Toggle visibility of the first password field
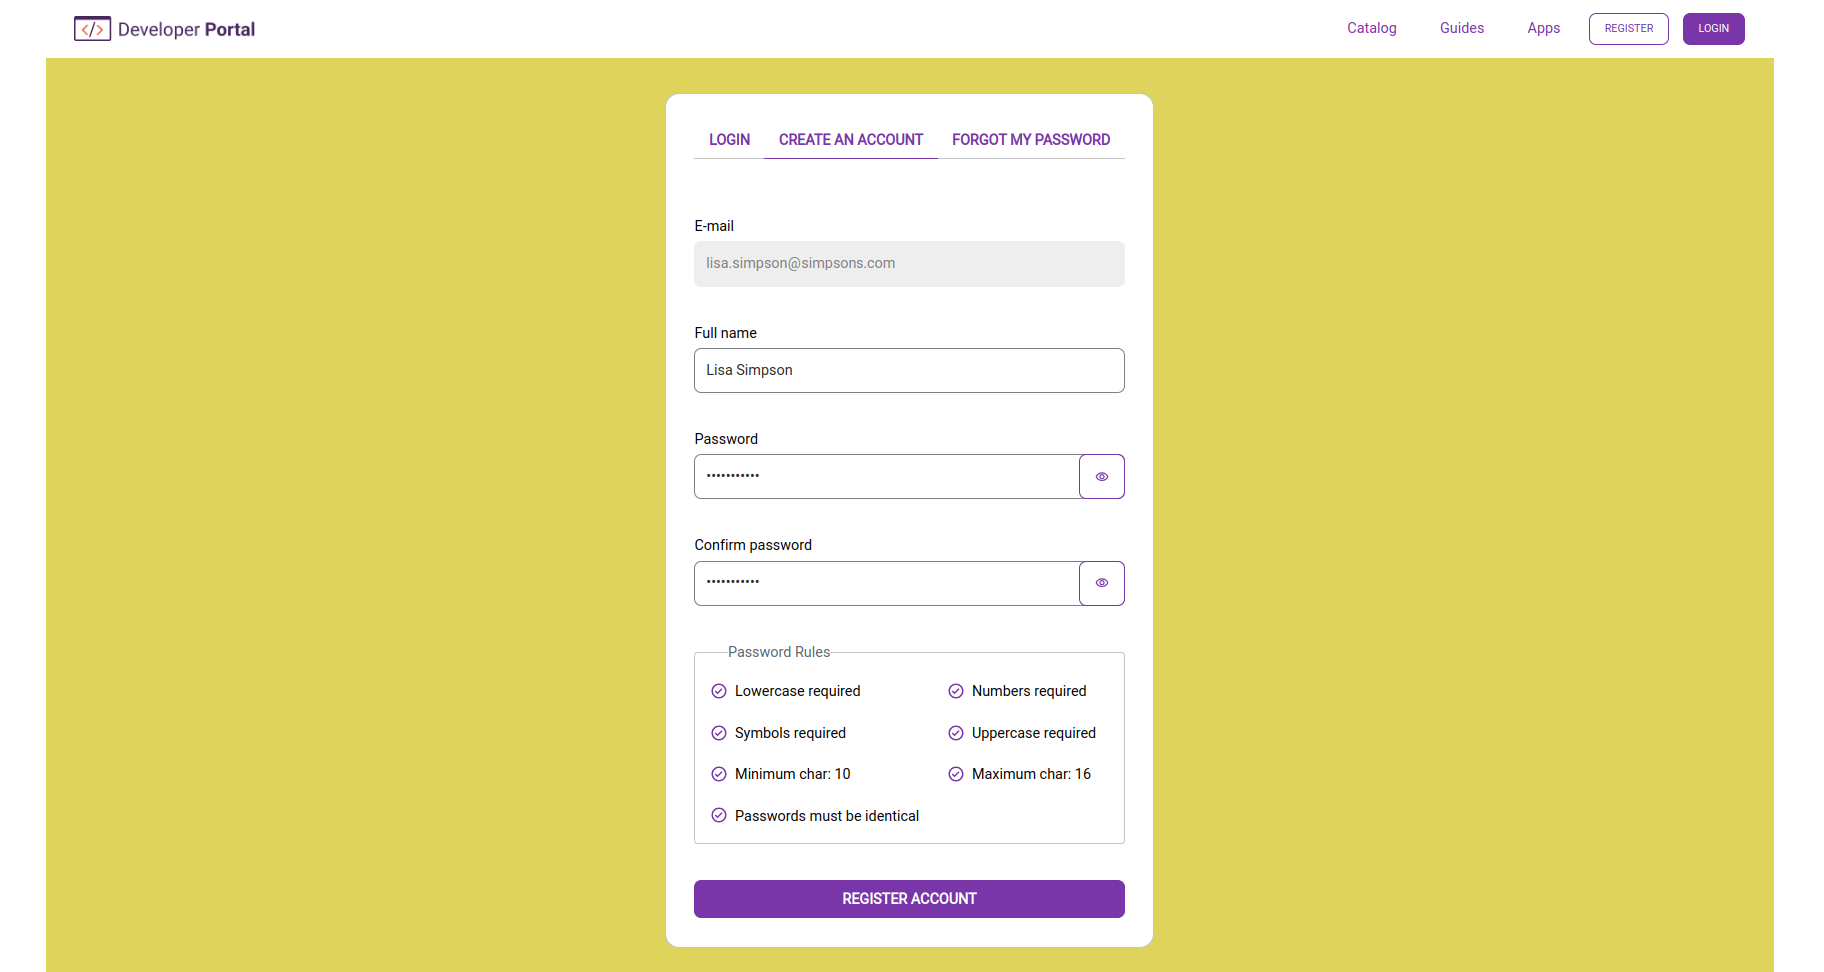 1101,476
